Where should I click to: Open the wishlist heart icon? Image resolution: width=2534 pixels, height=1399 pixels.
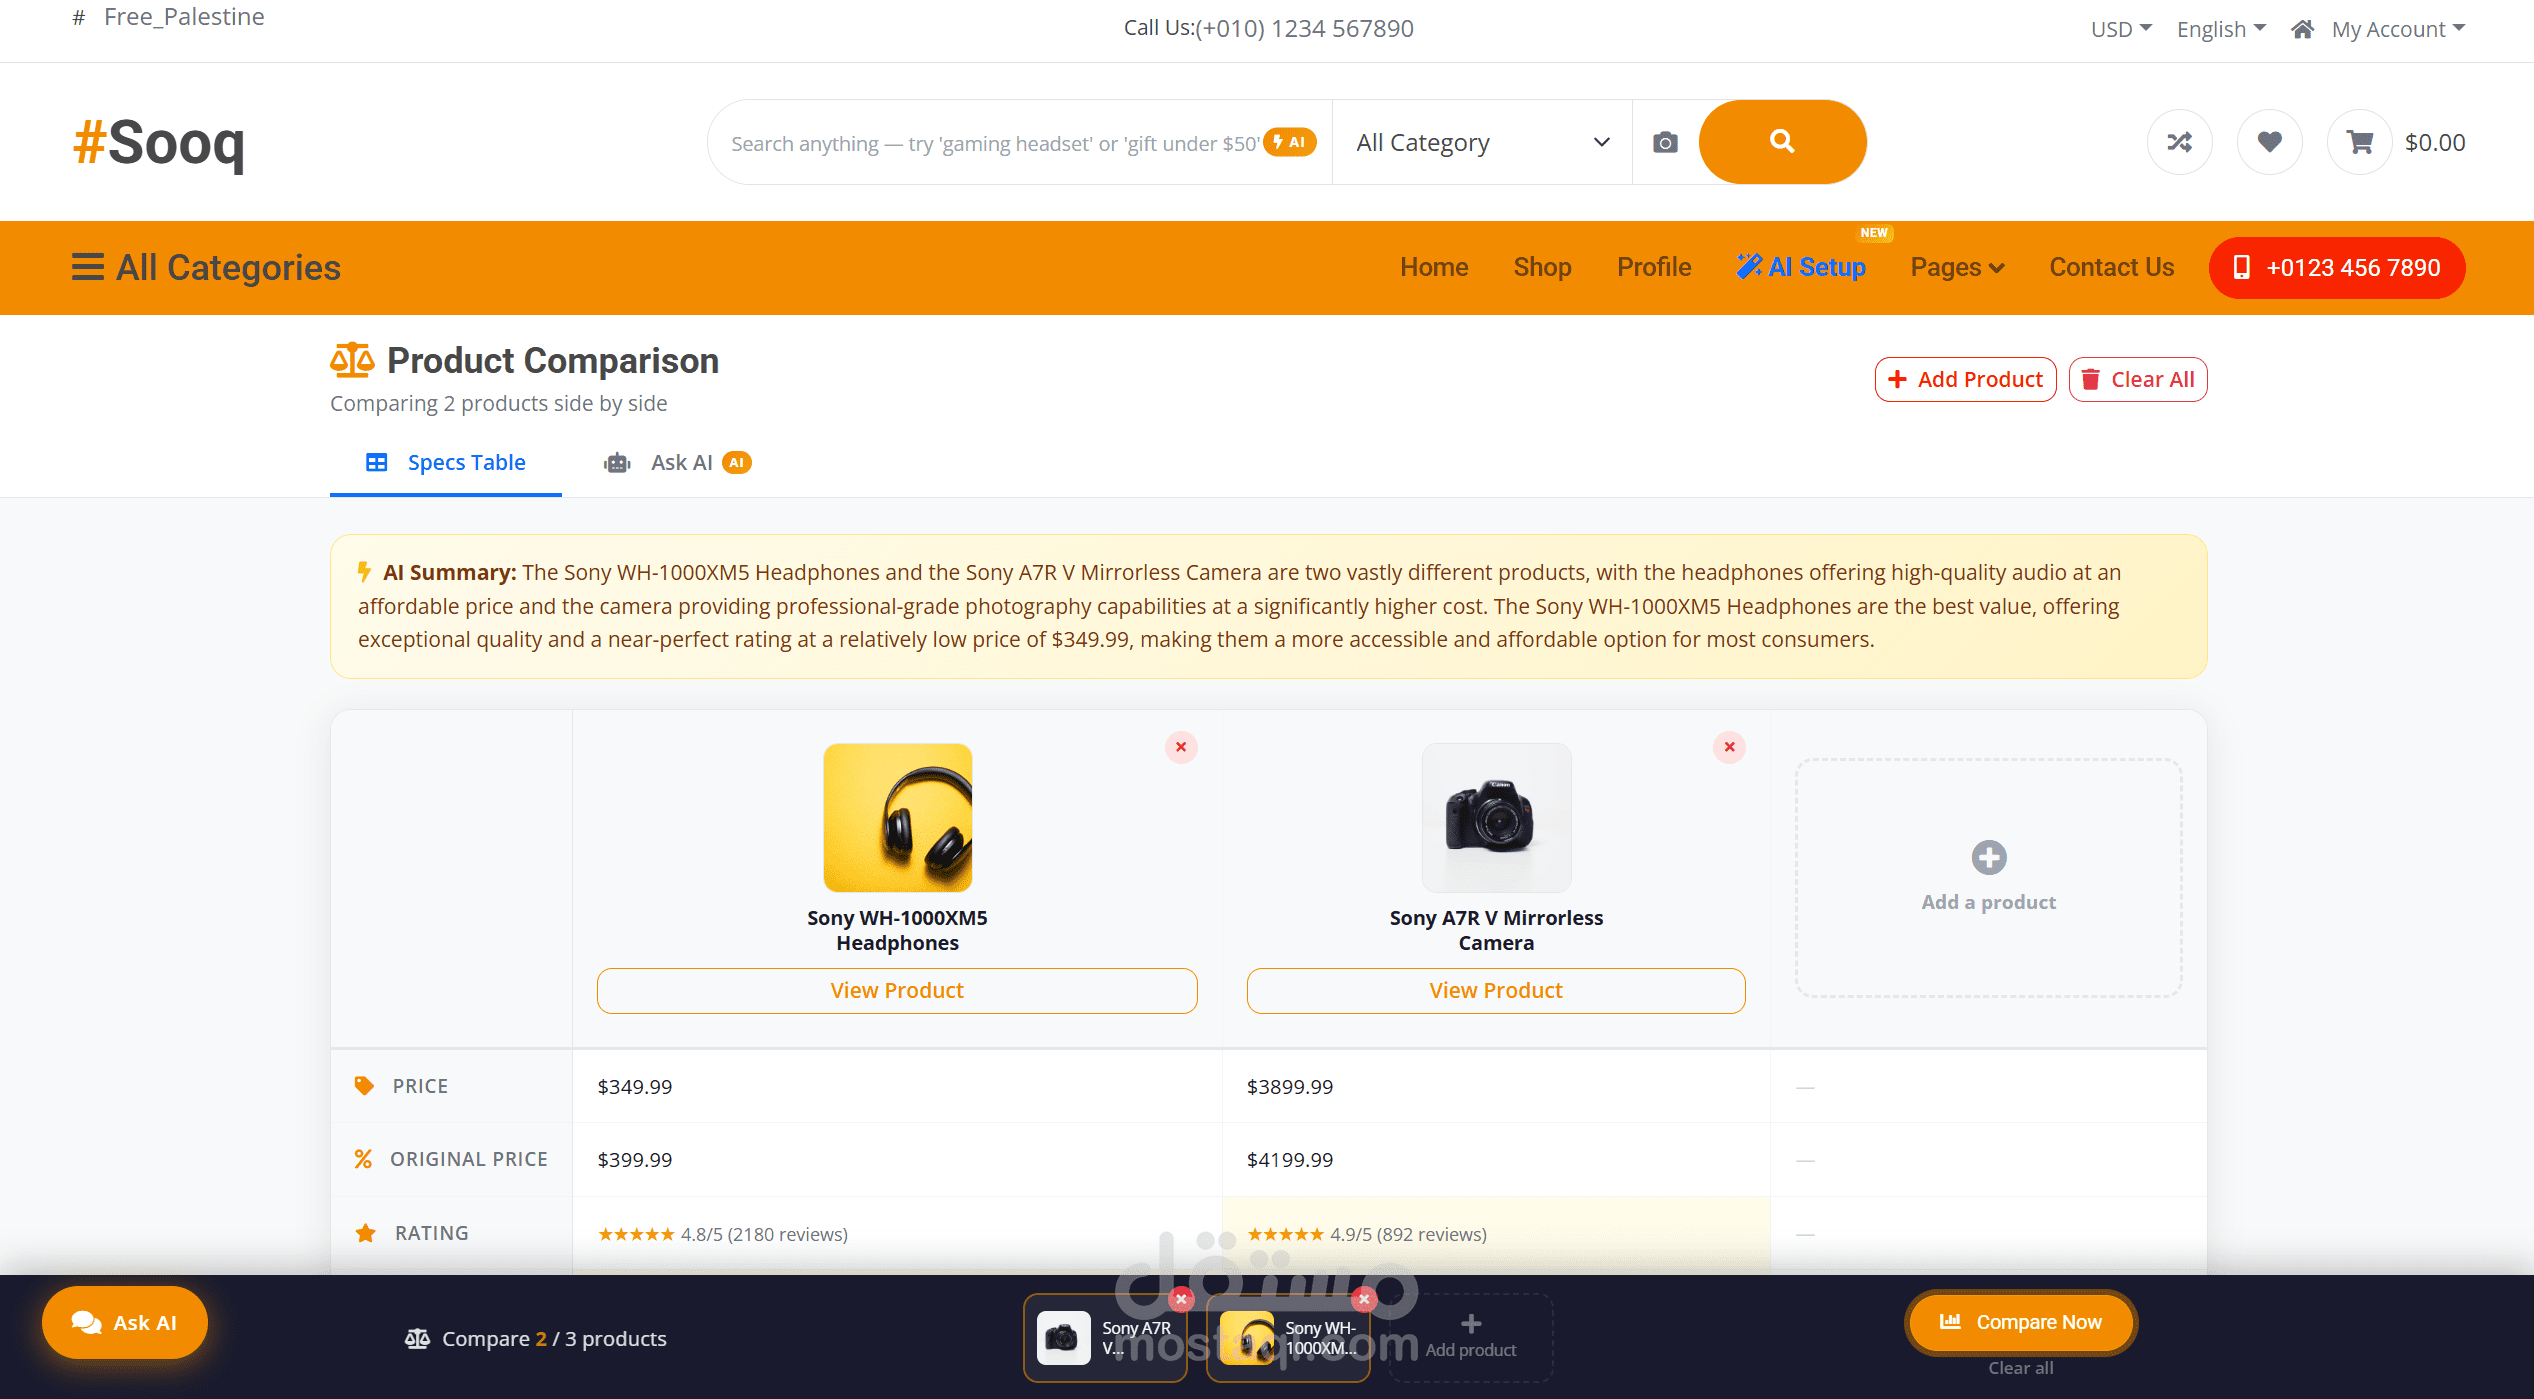click(2269, 142)
